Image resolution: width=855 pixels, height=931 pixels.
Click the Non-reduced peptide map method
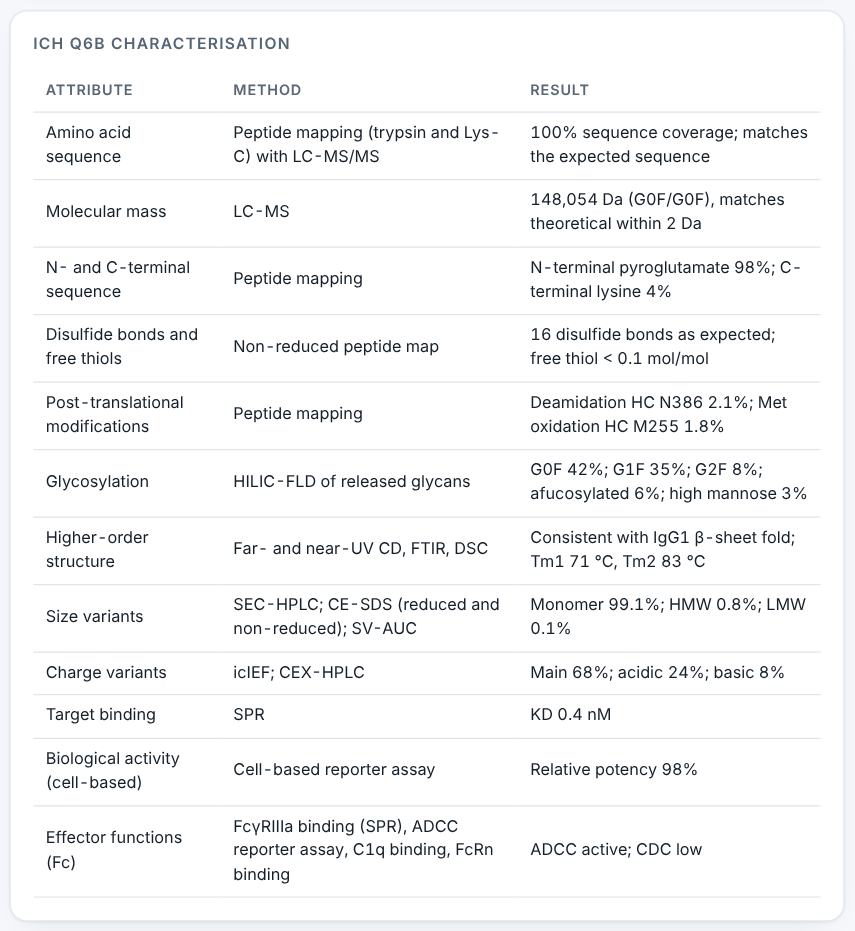point(336,347)
